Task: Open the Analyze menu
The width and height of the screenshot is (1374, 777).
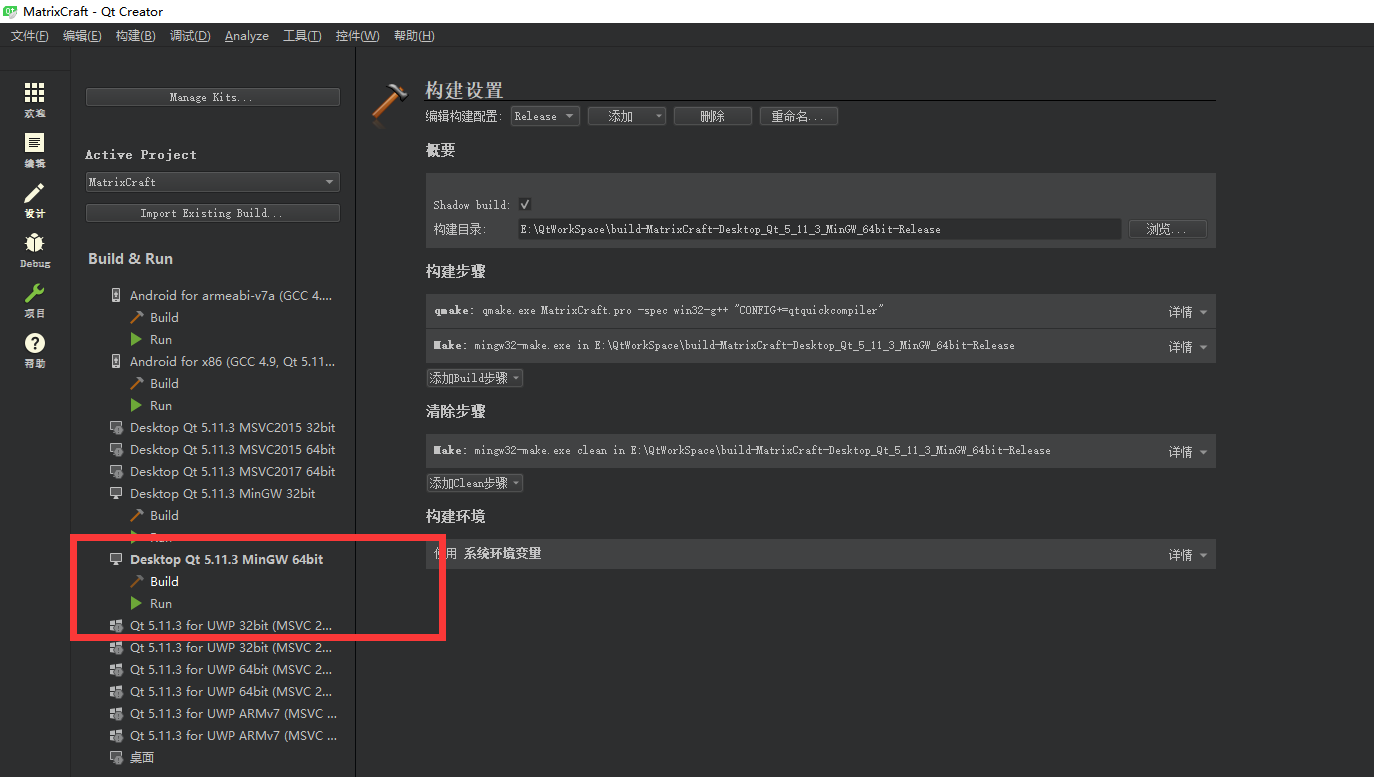Action: click(x=246, y=35)
